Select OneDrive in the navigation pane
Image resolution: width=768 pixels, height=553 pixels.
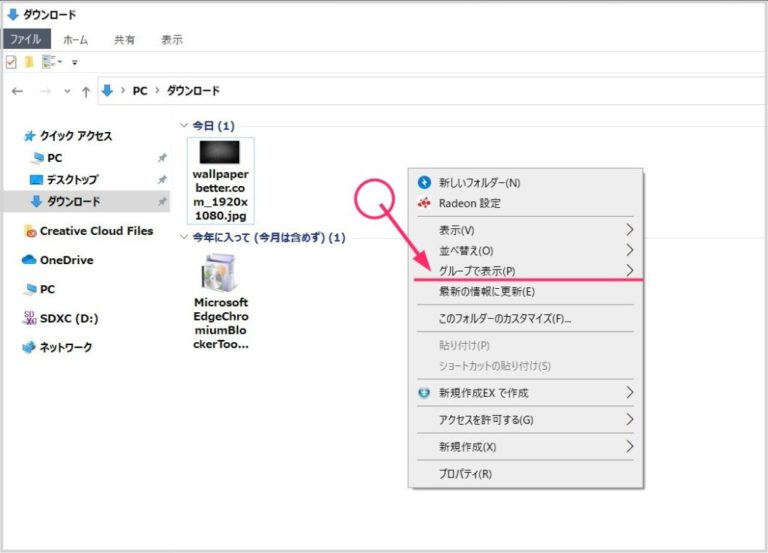66,260
